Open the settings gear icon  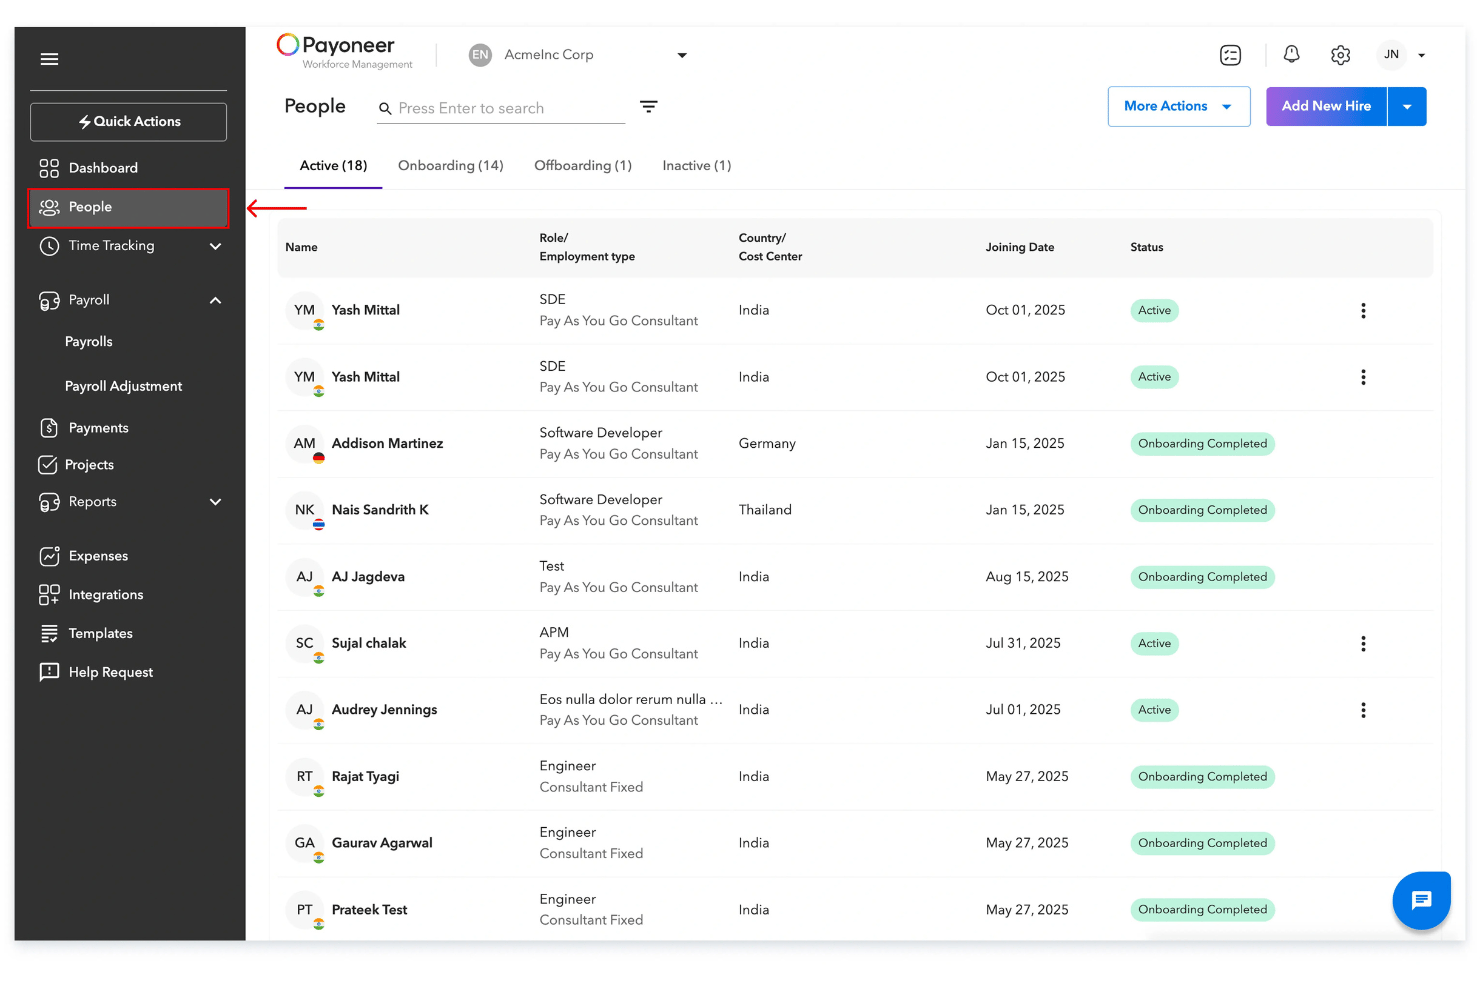[x=1341, y=55]
